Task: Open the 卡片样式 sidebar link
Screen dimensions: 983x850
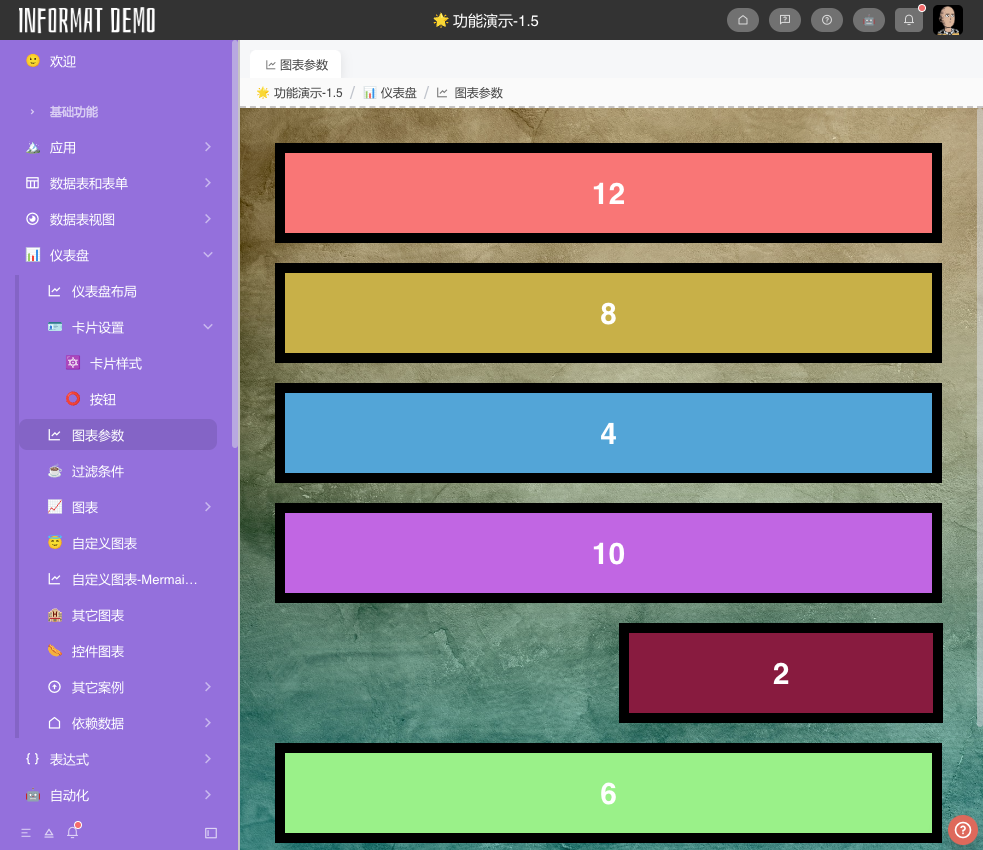Action: pyautogui.click(x=116, y=363)
